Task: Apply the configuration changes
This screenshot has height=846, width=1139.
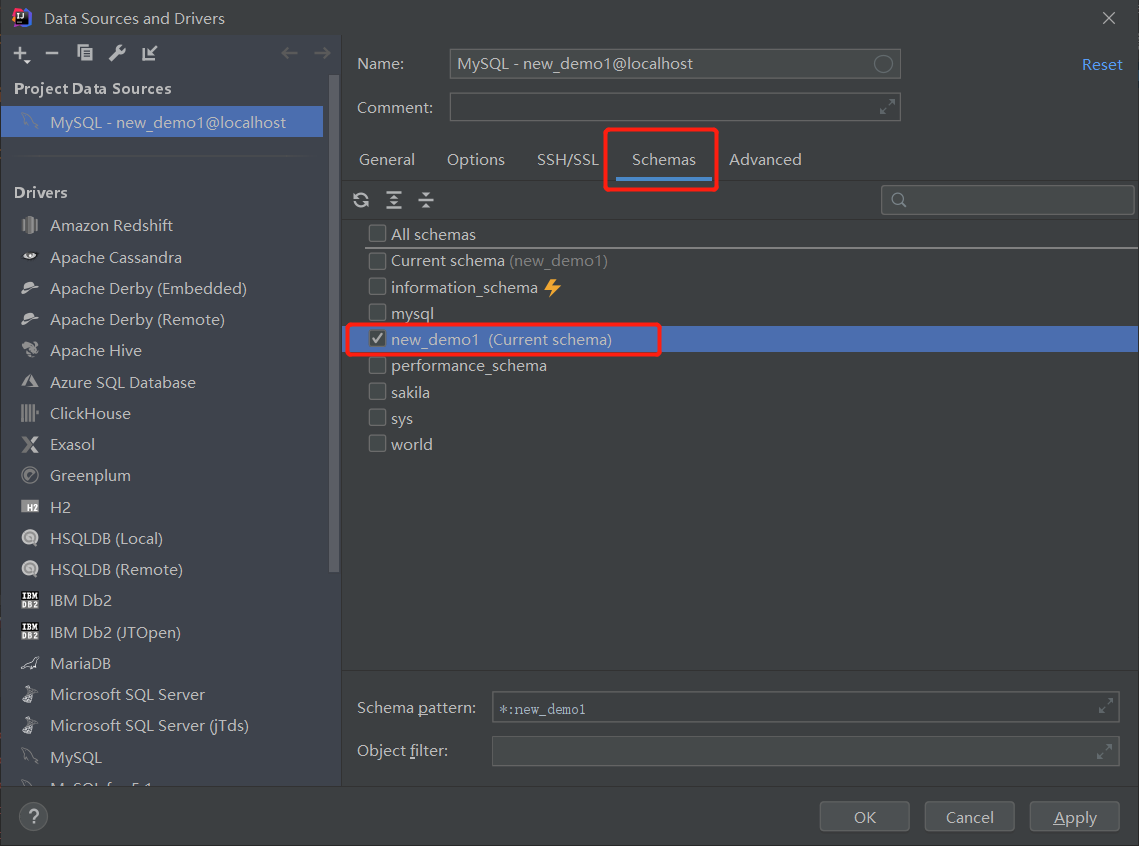Action: pyautogui.click(x=1074, y=816)
